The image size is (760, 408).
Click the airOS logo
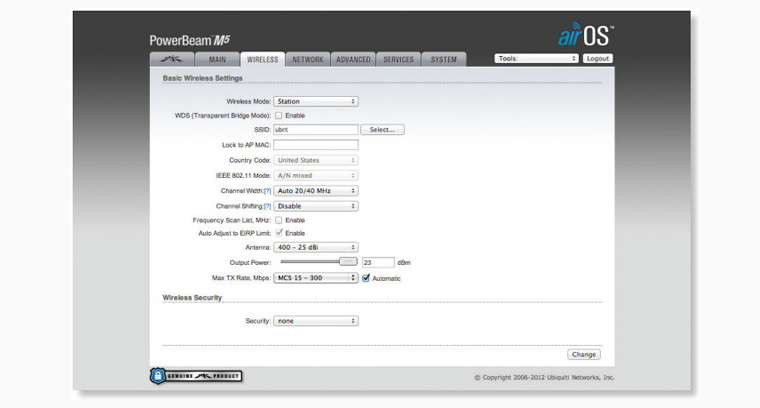point(586,34)
